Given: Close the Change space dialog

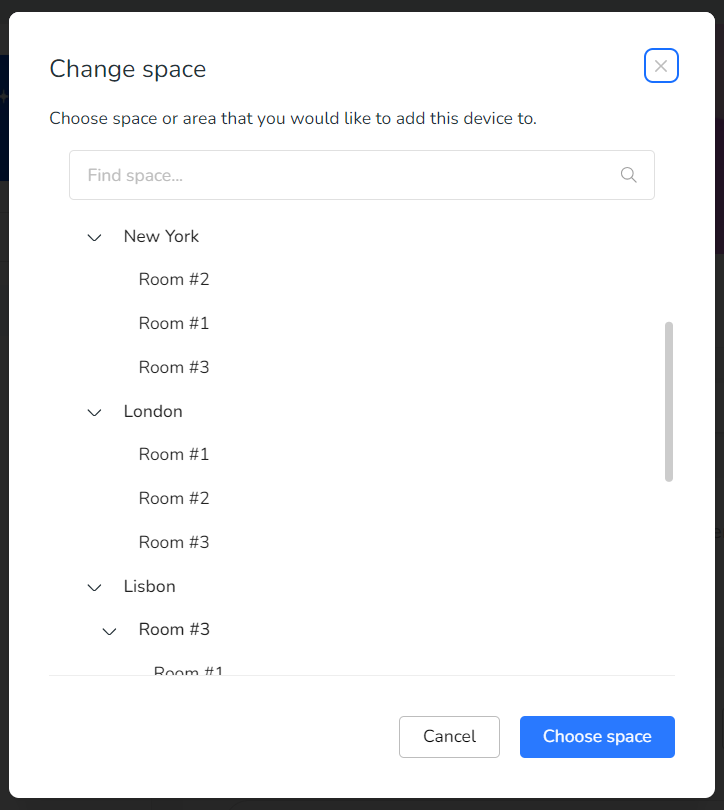Looking at the screenshot, I should pos(660,66).
